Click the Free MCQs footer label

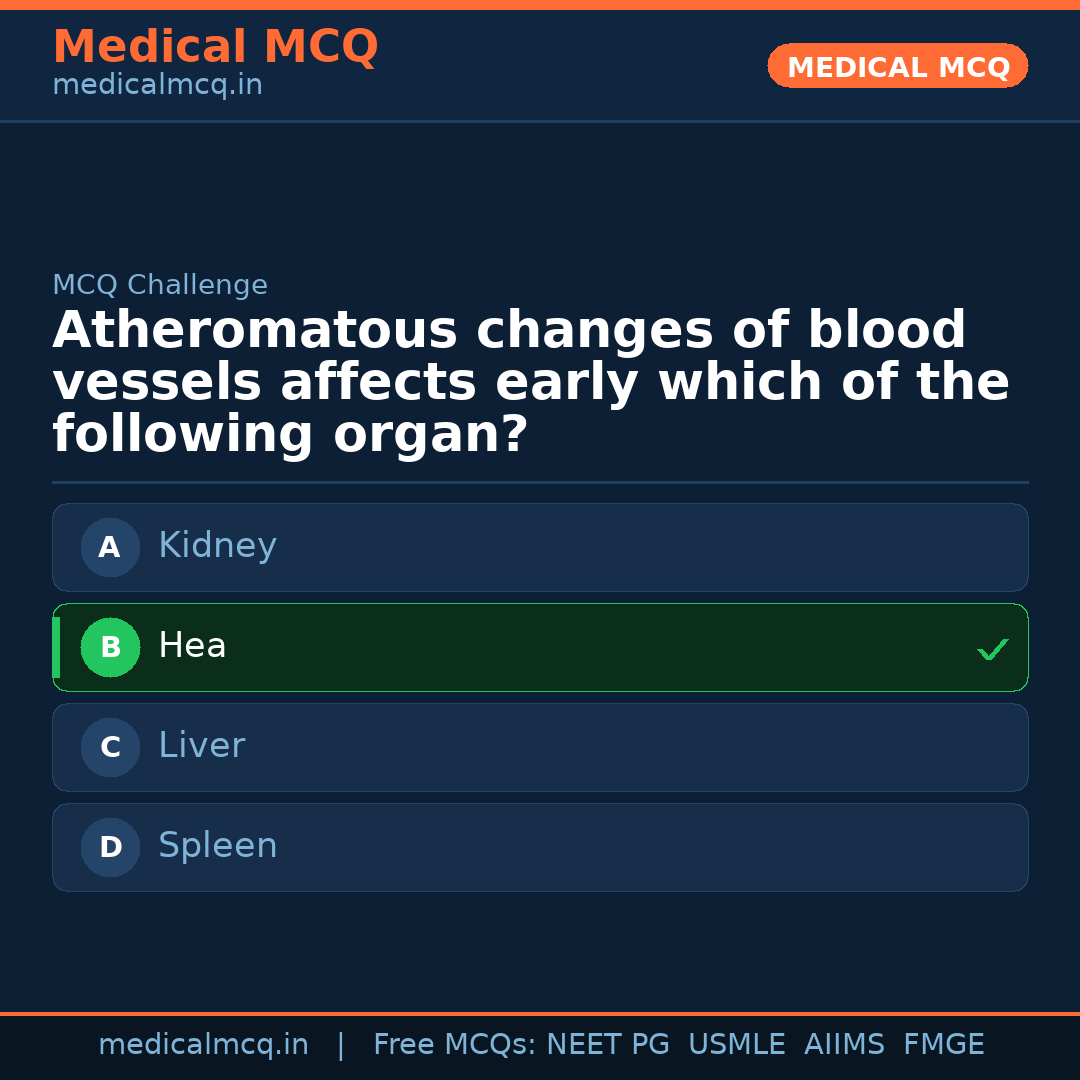454,1045
